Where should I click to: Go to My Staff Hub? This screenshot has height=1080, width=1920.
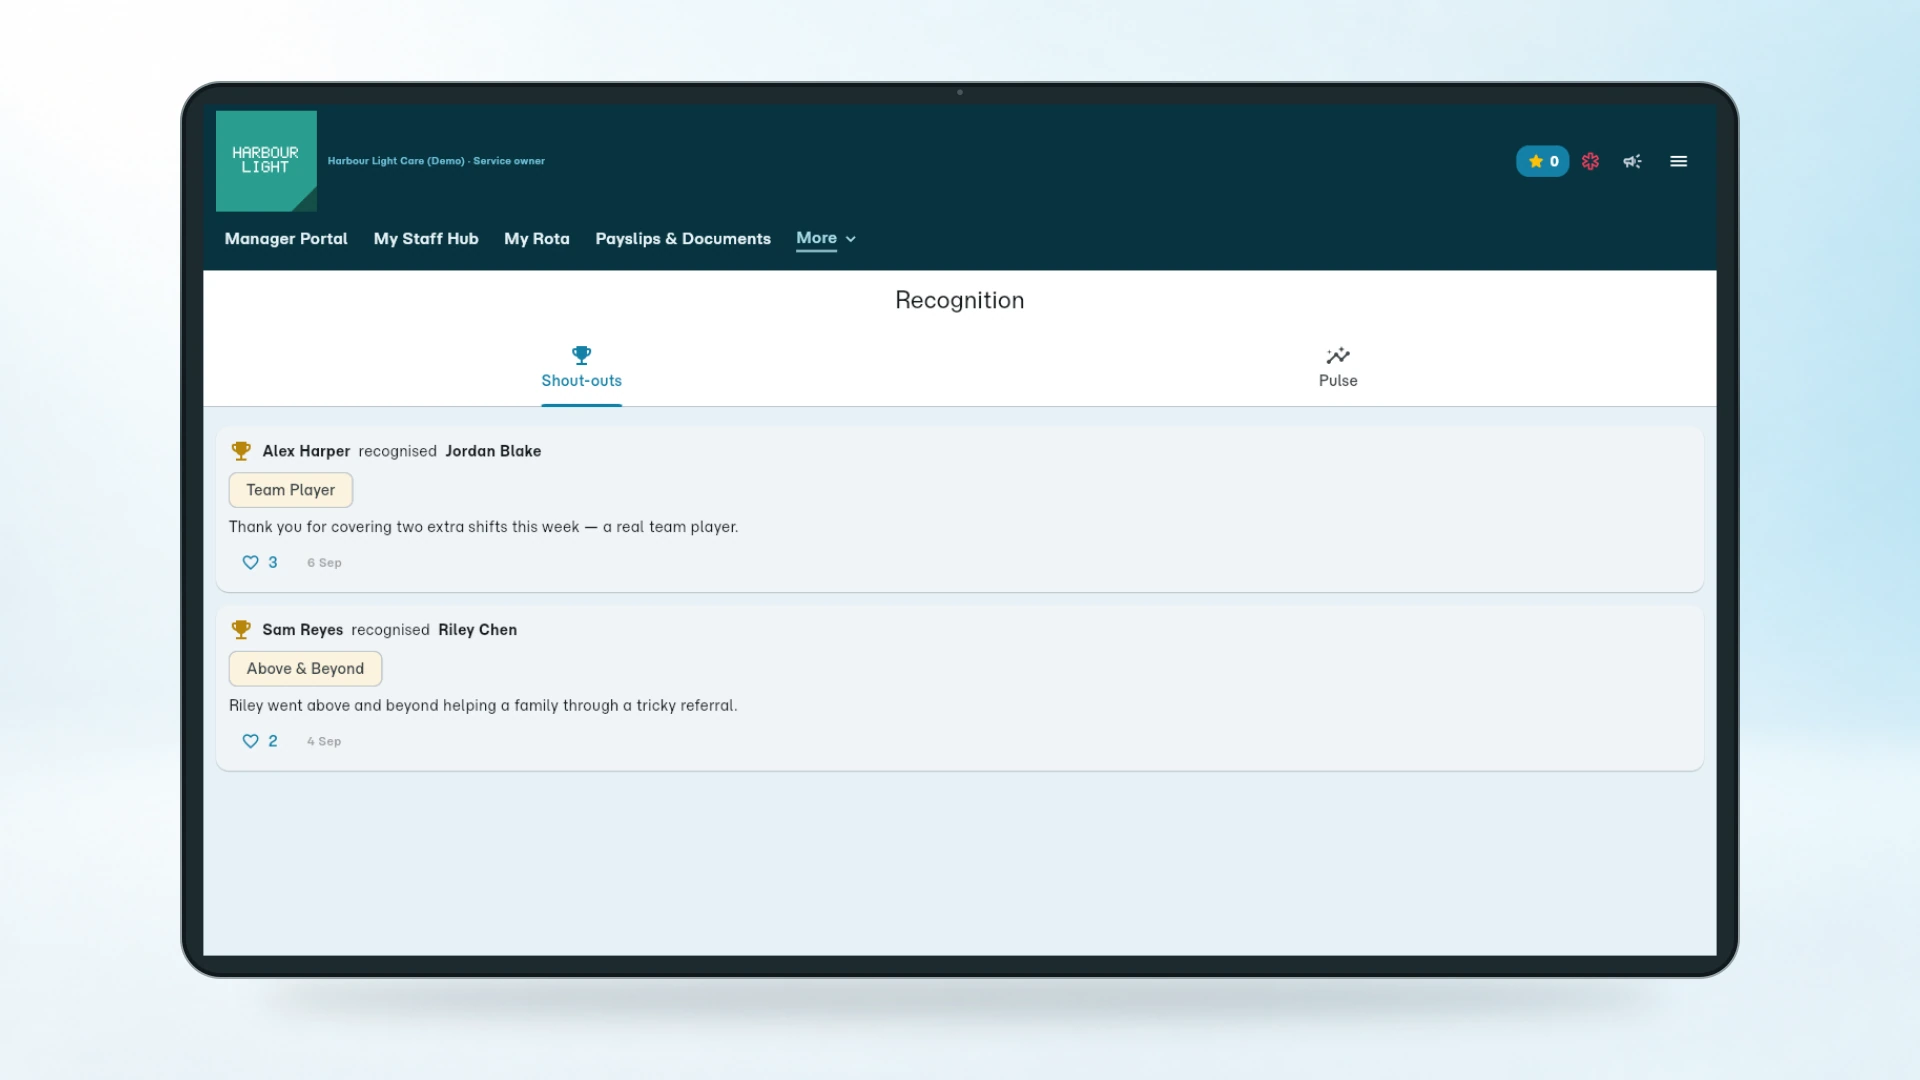pyautogui.click(x=426, y=239)
